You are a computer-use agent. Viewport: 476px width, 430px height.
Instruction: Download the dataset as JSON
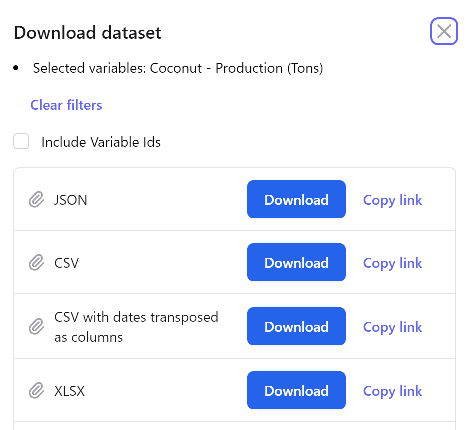pyautogui.click(x=296, y=199)
